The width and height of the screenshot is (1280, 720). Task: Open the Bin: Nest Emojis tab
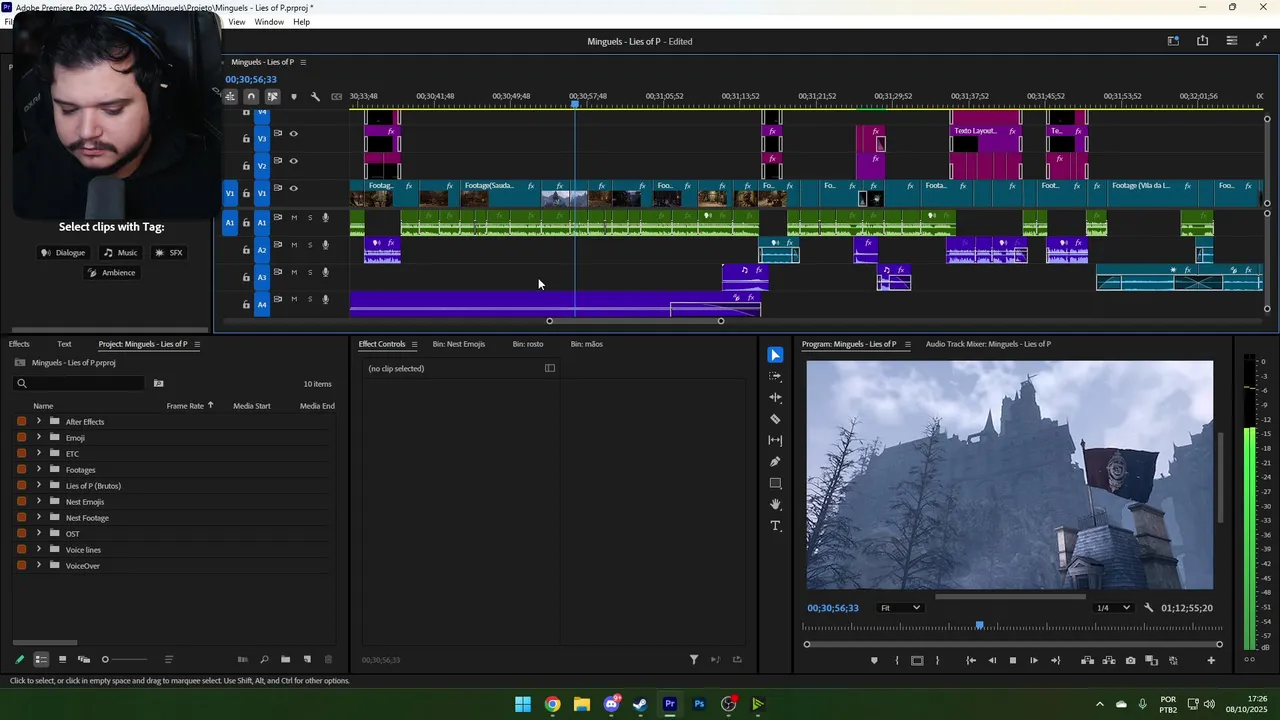tap(459, 344)
